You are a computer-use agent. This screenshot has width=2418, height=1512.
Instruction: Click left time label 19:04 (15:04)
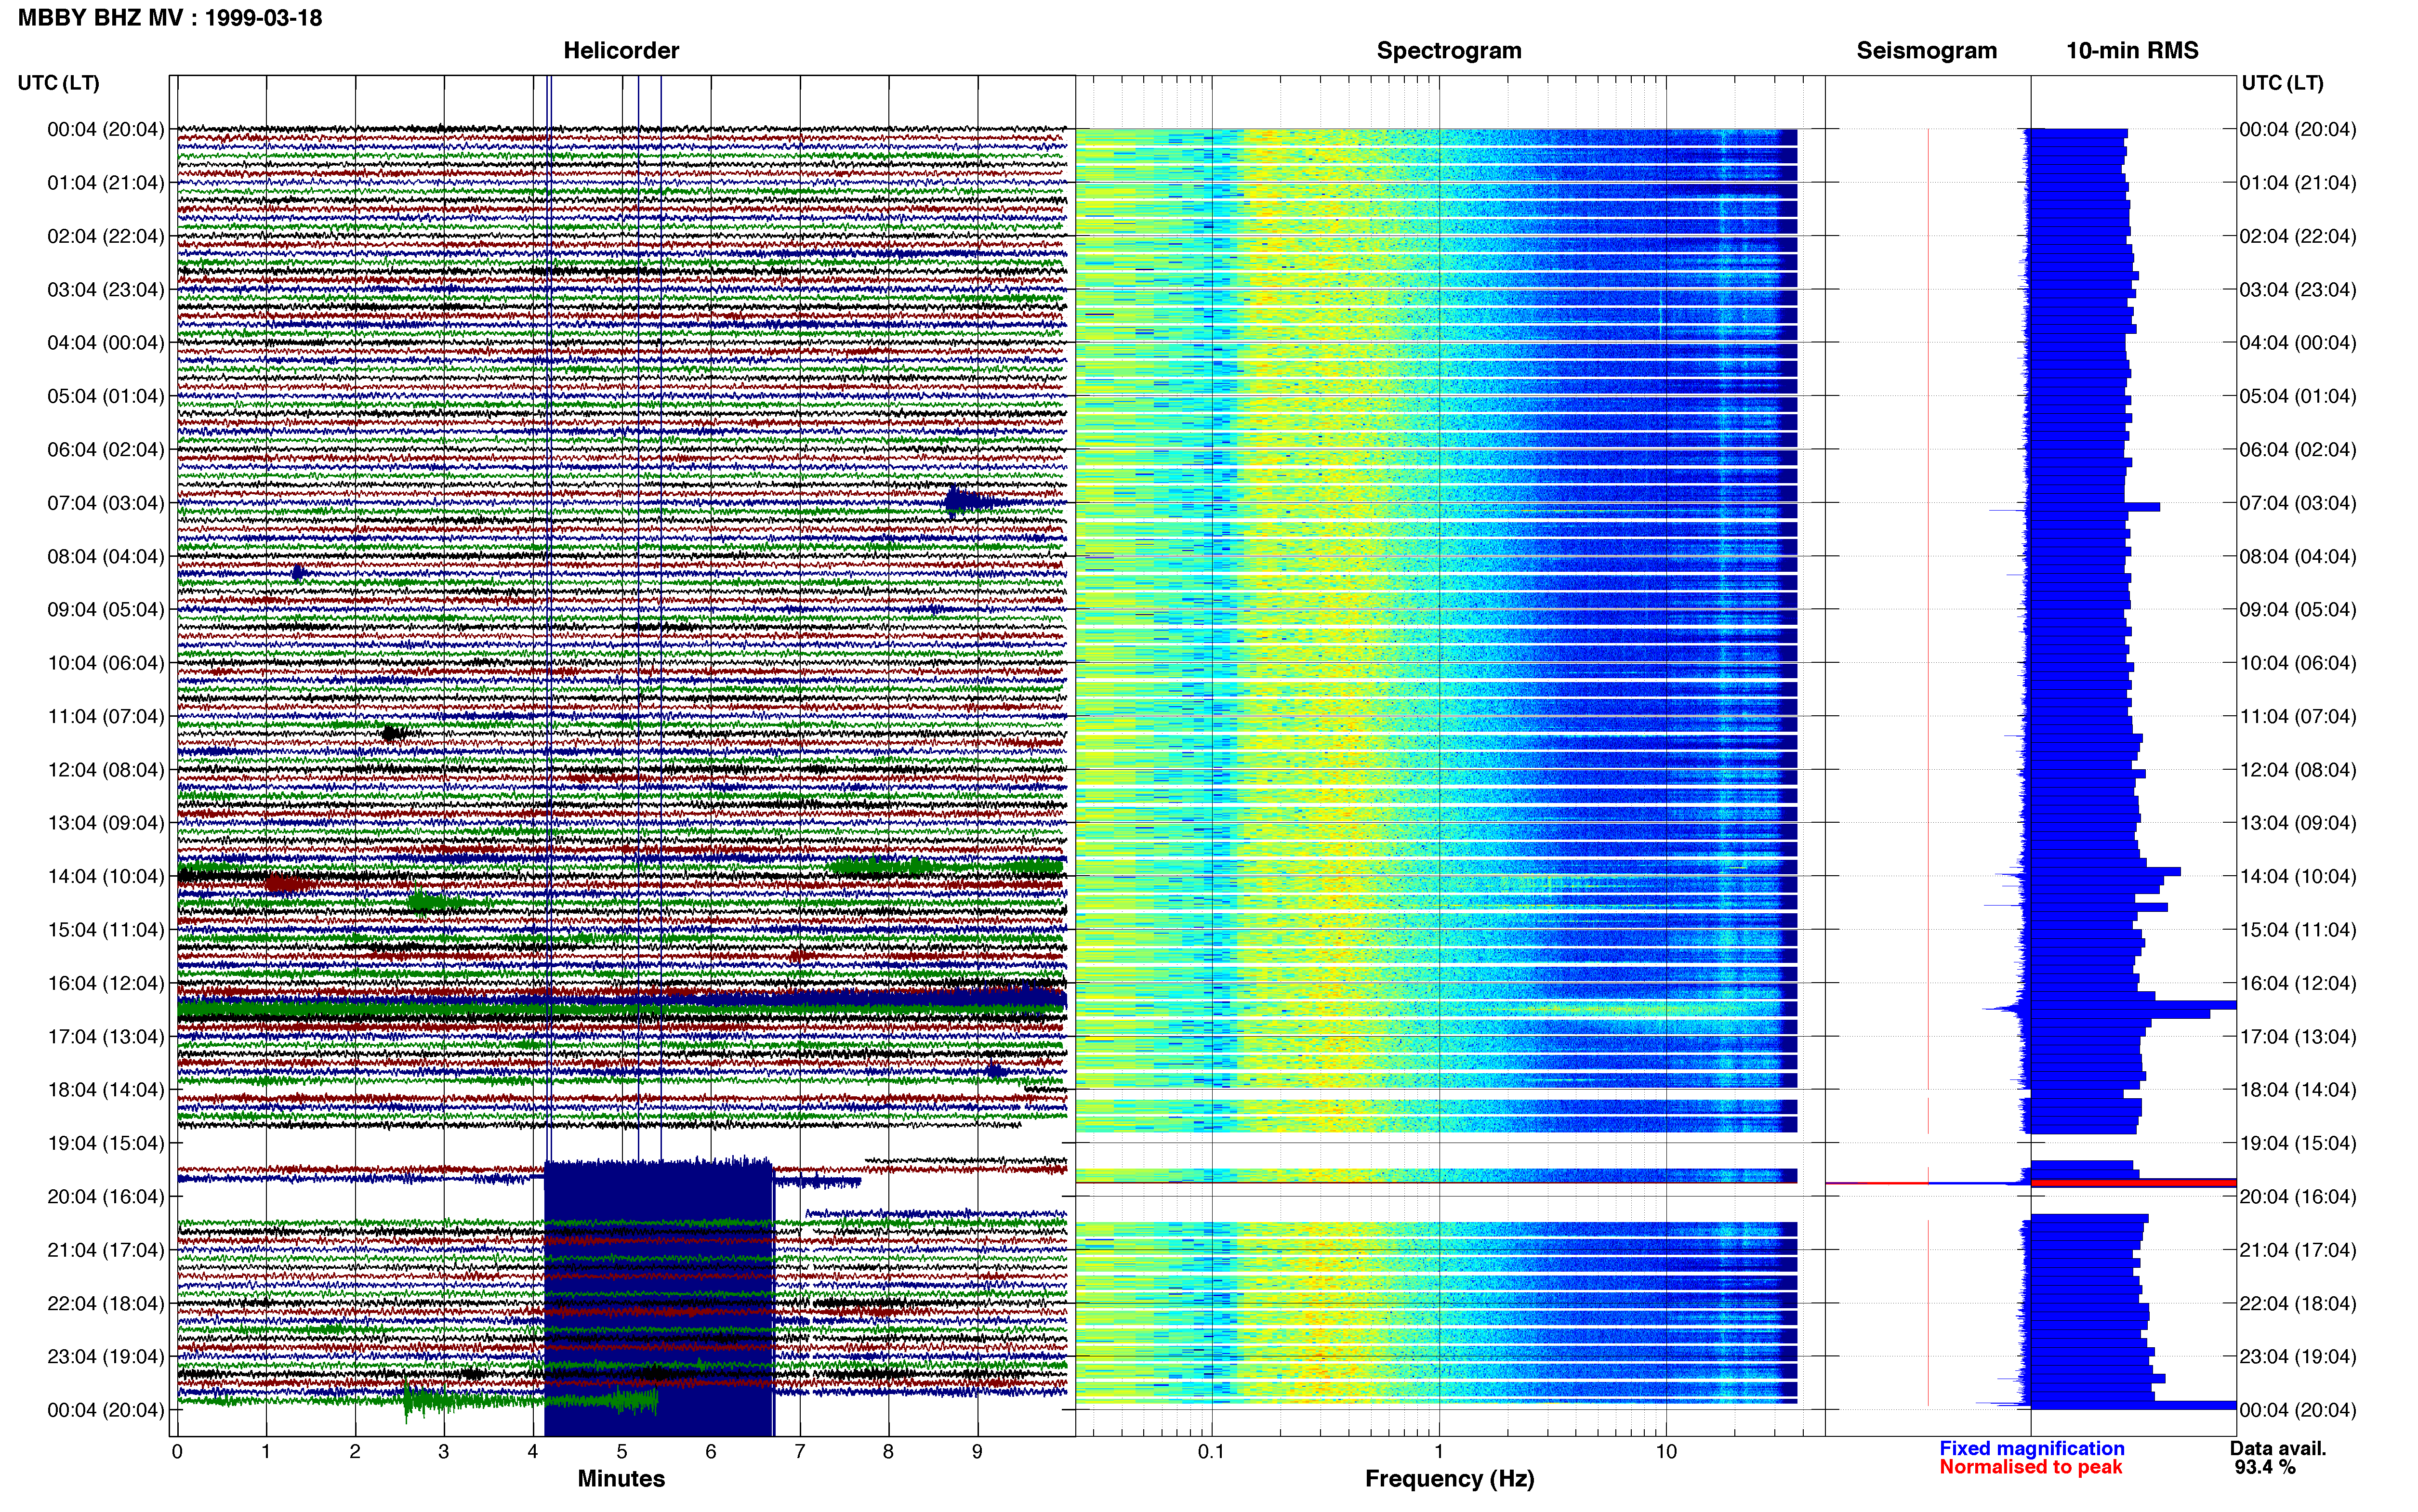[106, 1143]
